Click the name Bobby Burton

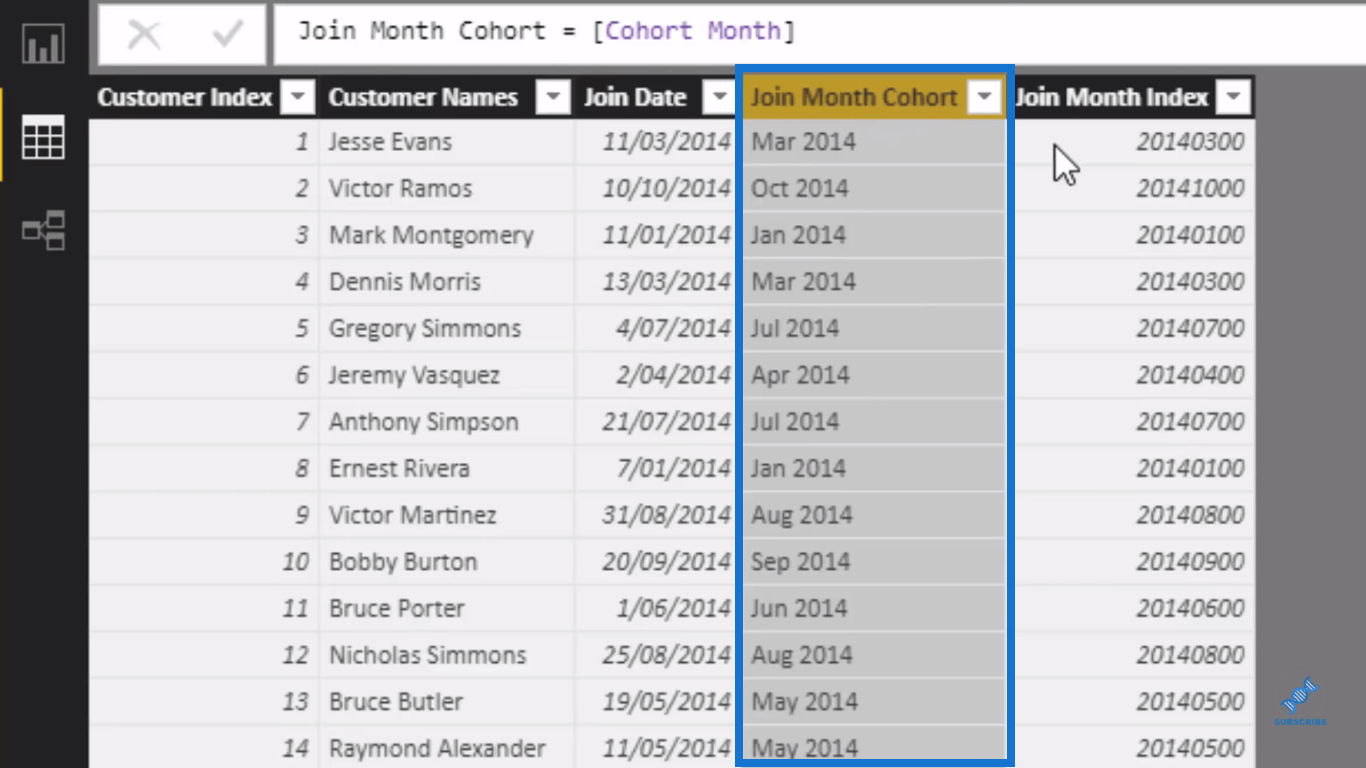403,562
